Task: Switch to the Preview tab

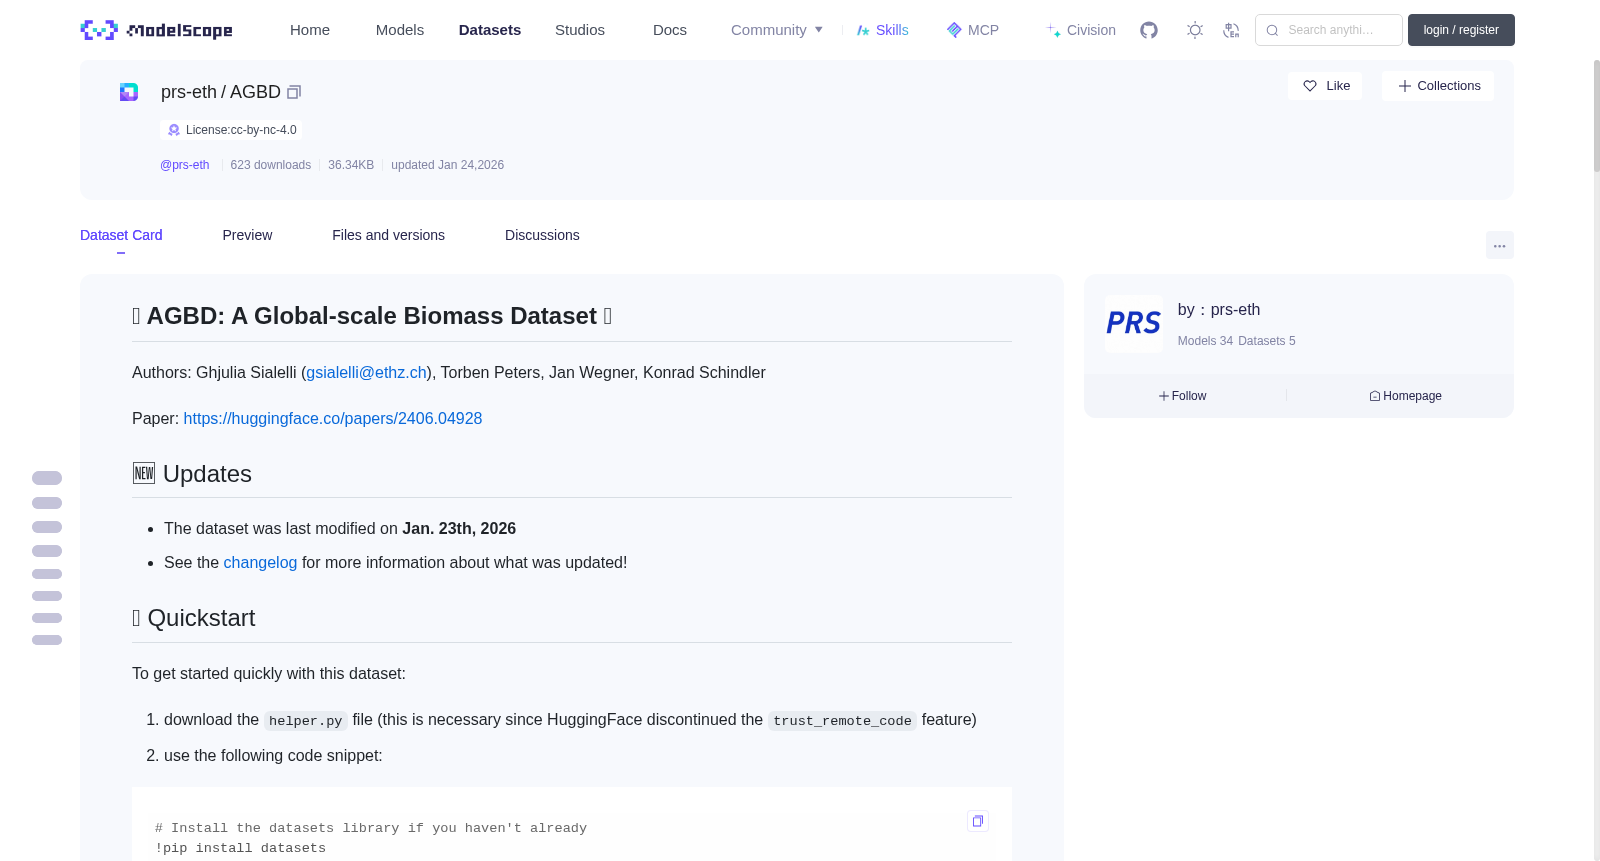Action: [x=247, y=235]
